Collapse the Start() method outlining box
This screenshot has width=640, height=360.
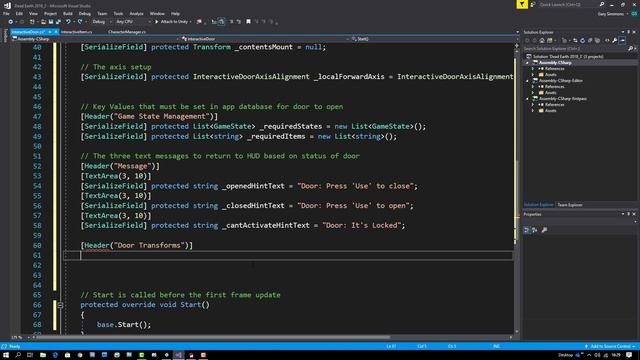click(x=60, y=305)
